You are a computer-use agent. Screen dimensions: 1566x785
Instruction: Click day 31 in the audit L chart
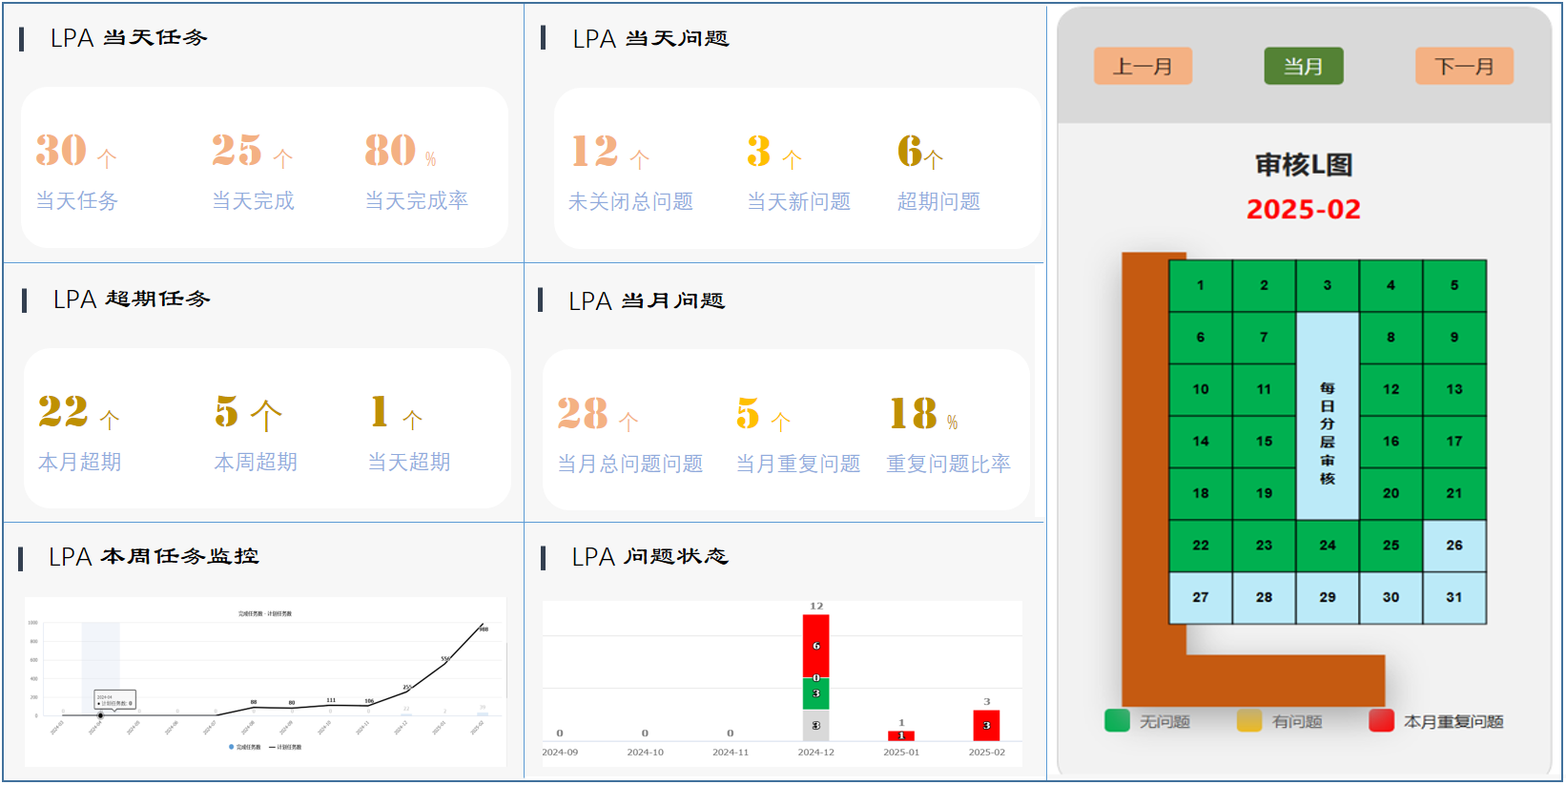pos(1454,597)
